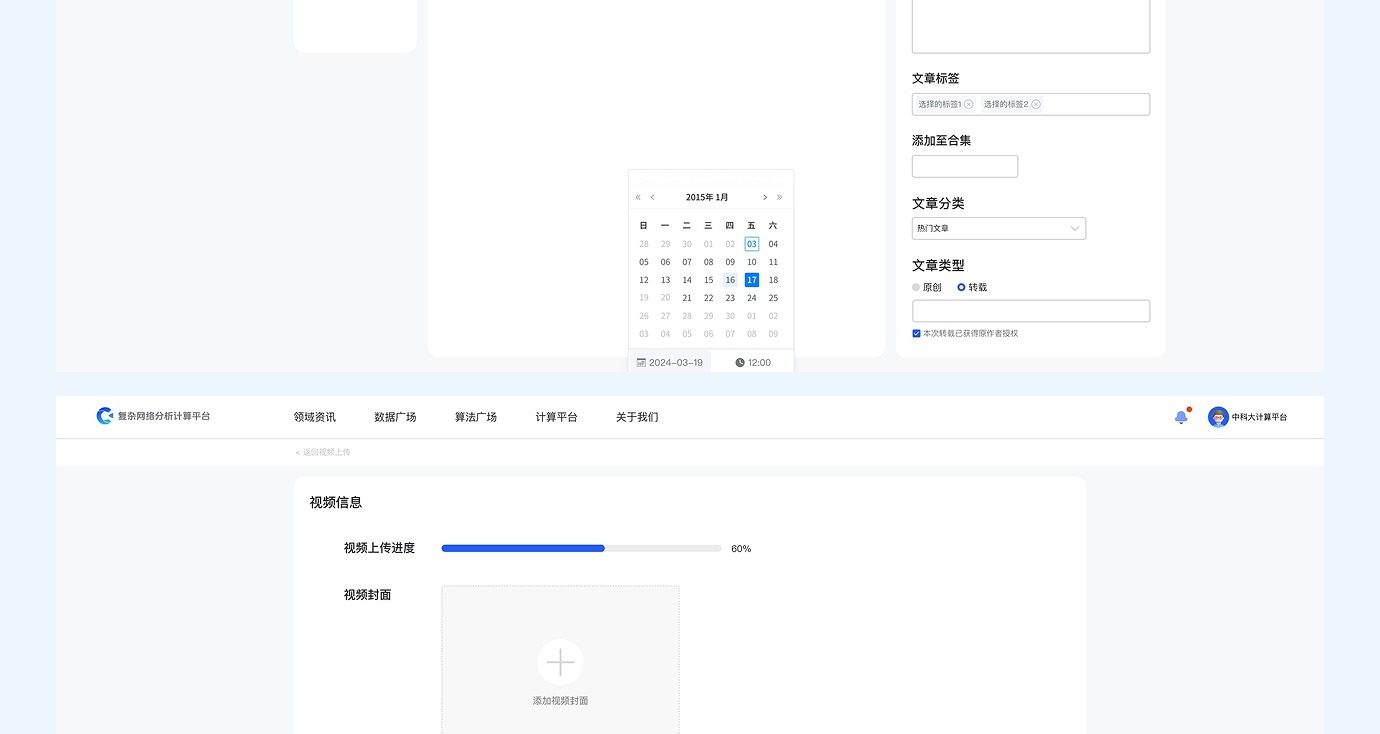The height and width of the screenshot is (734, 1380).
Task: Open the 领域资讯 nav item
Action: [x=315, y=417]
